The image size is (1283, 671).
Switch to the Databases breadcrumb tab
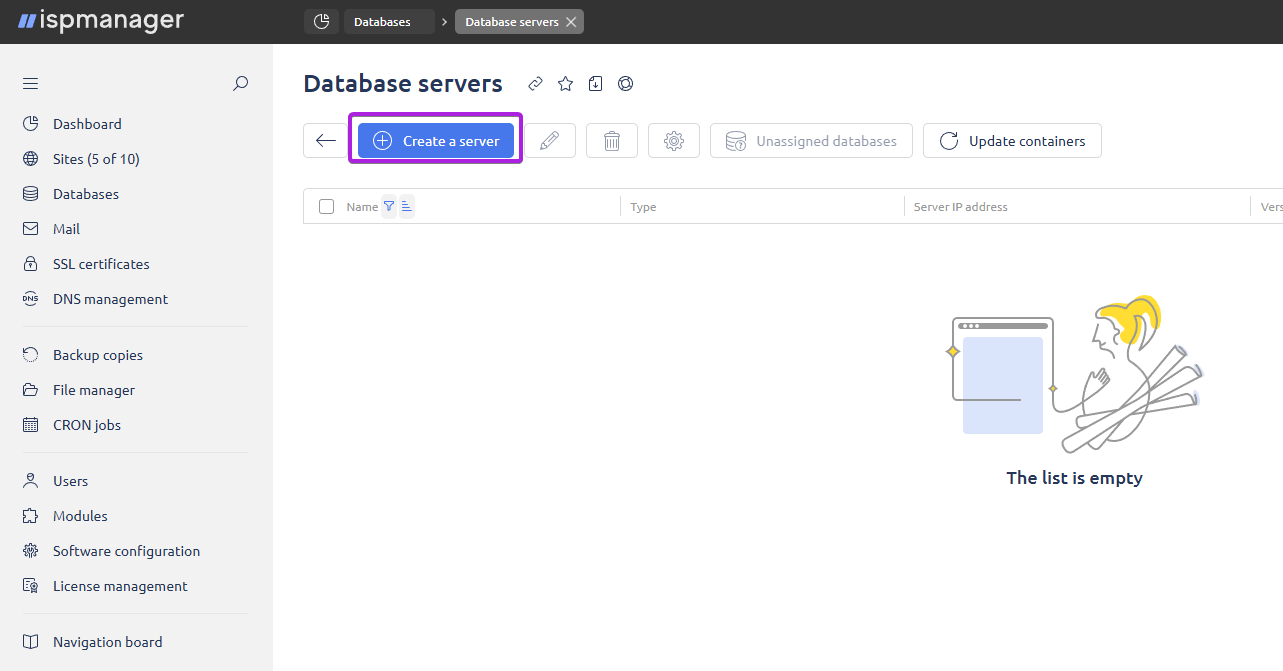pos(382,22)
